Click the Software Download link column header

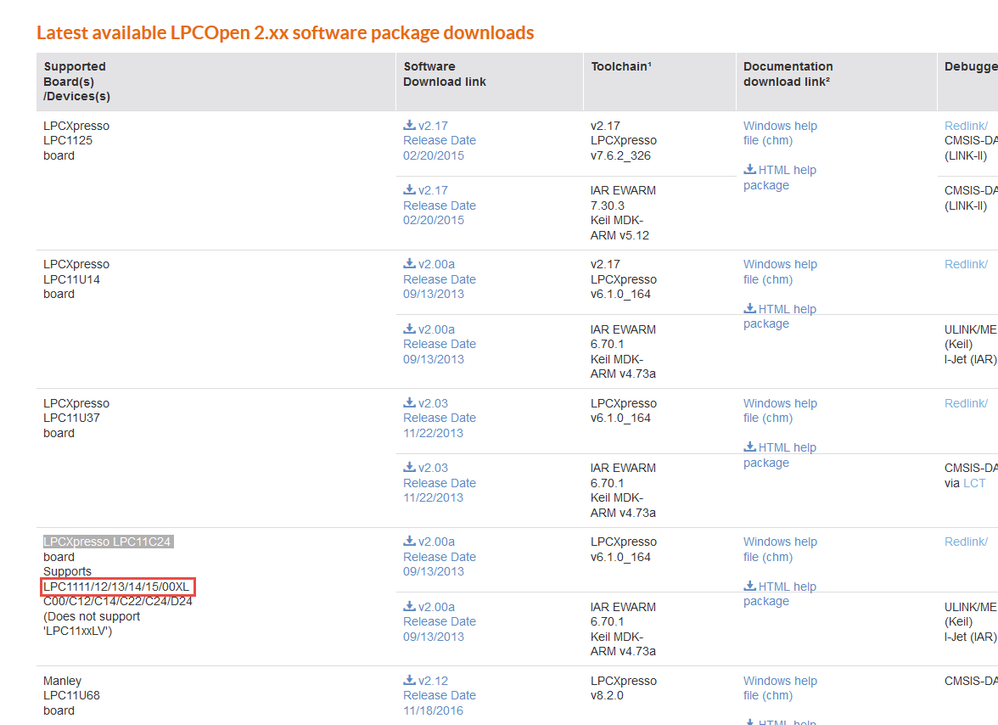coord(444,74)
